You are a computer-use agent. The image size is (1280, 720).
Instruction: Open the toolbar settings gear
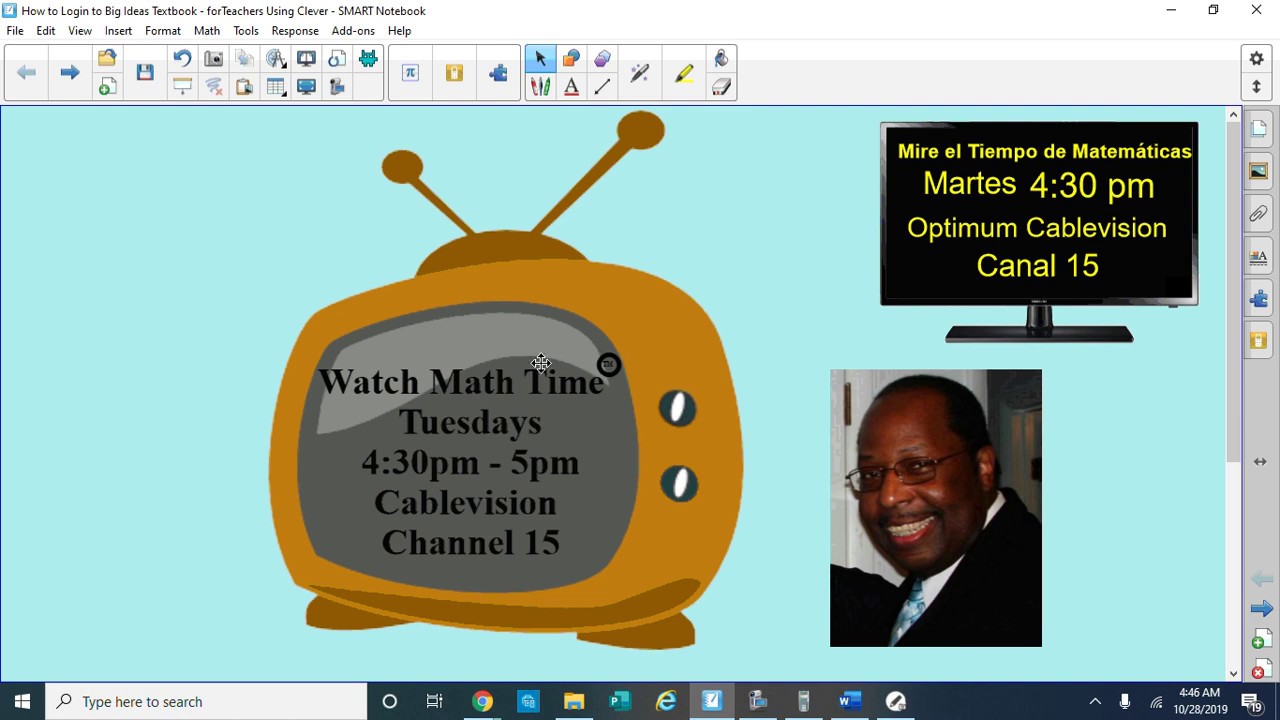coord(1257,58)
